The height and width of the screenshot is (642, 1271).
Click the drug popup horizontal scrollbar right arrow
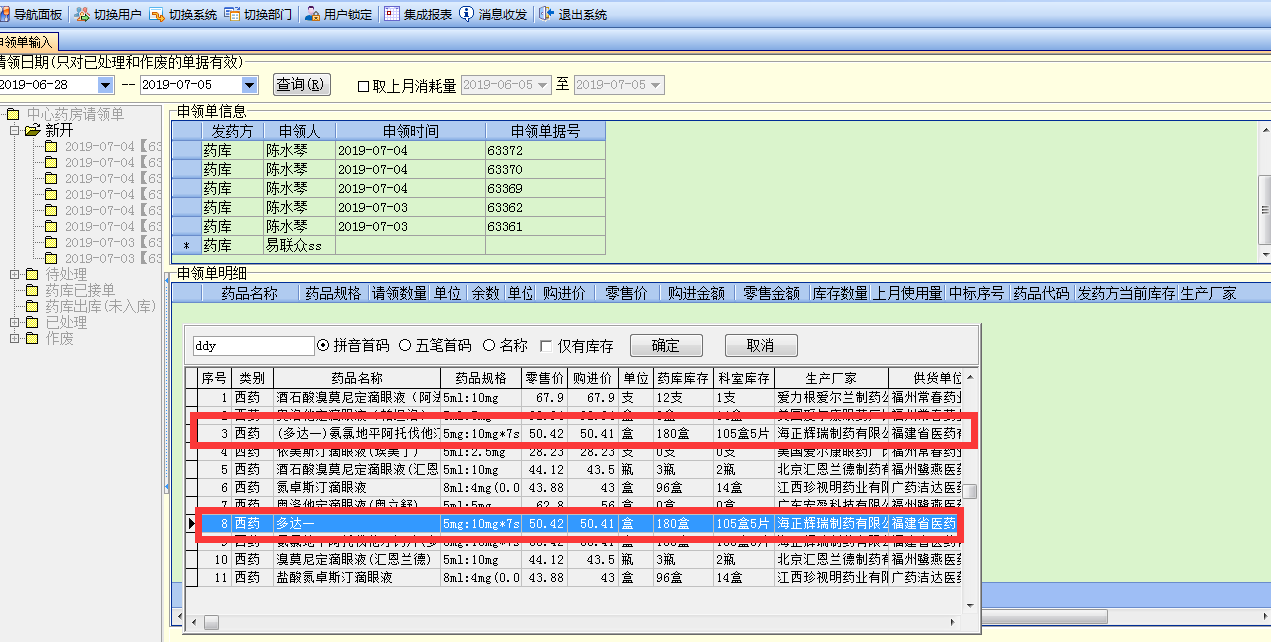(x=954, y=621)
